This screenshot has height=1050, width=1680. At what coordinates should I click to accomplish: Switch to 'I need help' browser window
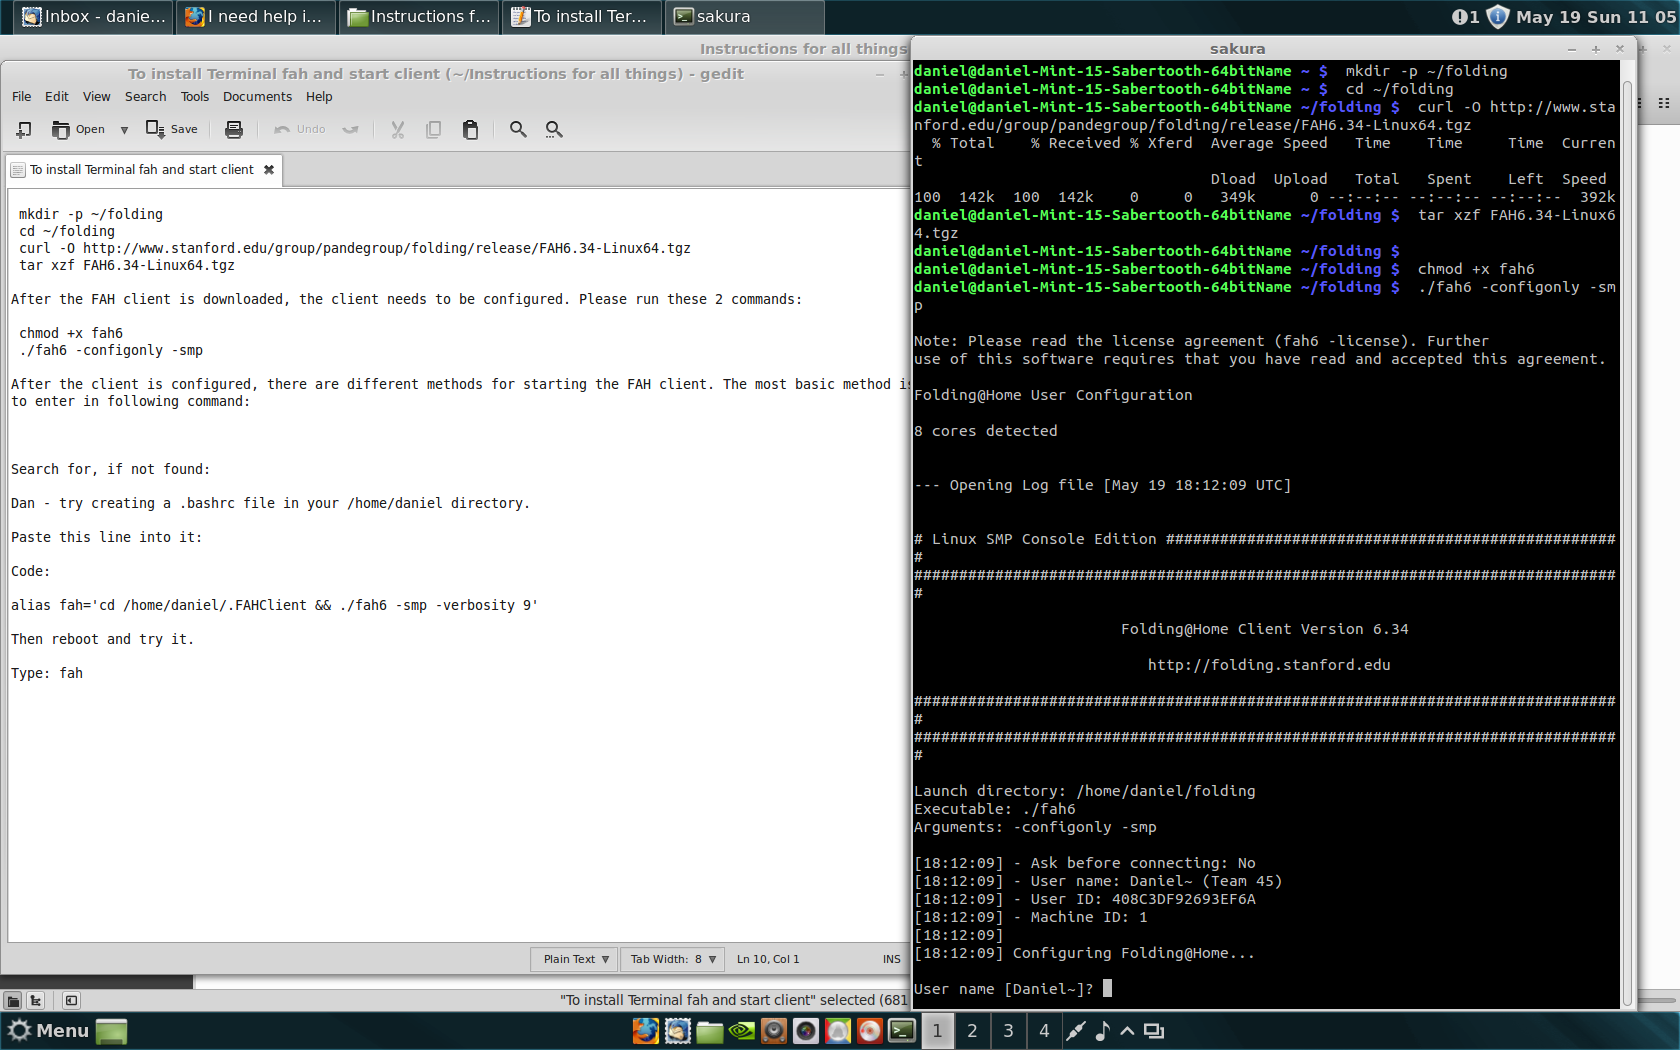point(254,17)
